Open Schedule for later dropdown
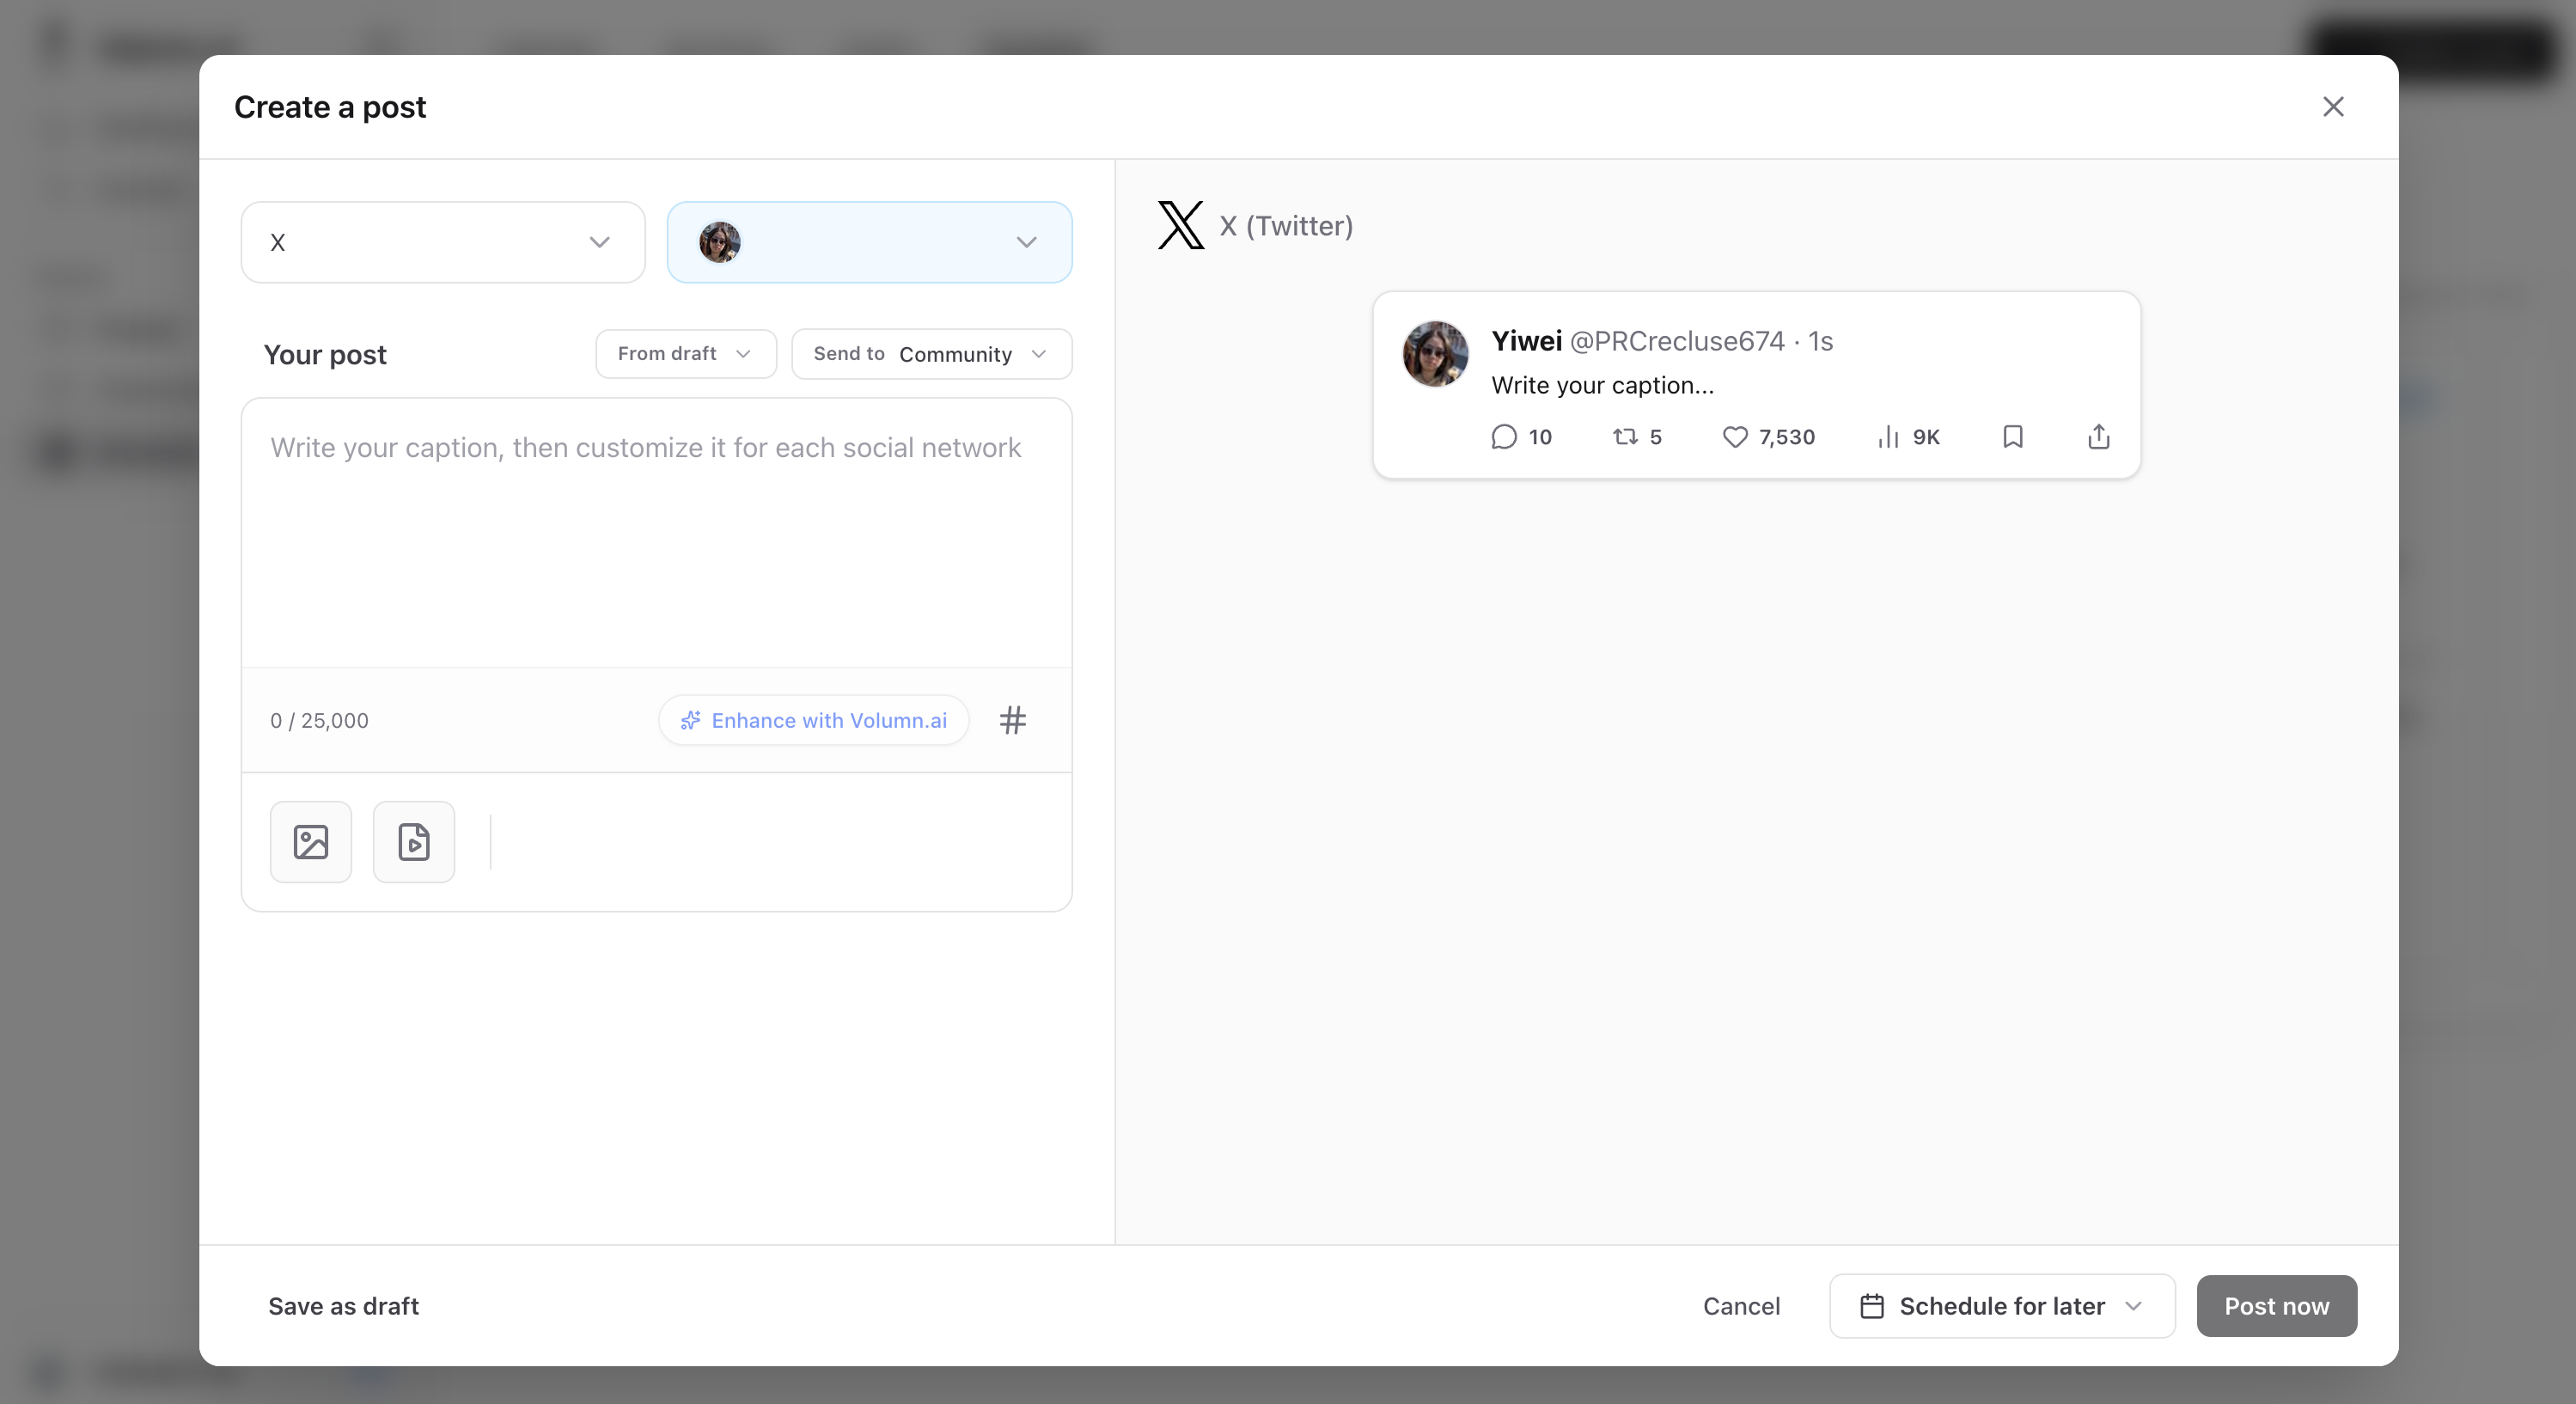 (2002, 1306)
